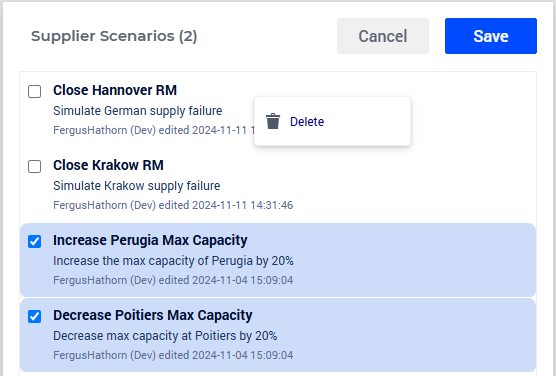Viewport: 556px width, 376px height.
Task: Click Krakow scenario edited timestamp line
Action: pyautogui.click(x=173, y=205)
